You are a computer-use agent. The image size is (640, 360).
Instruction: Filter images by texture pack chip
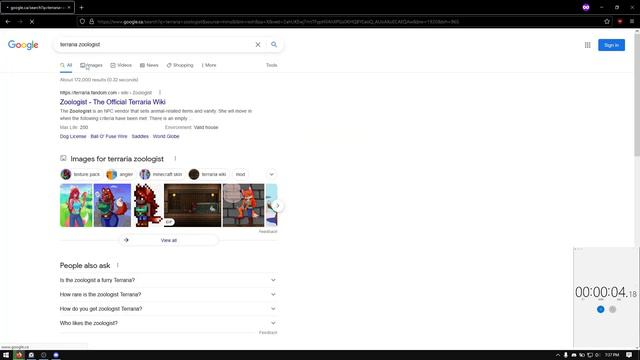pos(80,174)
